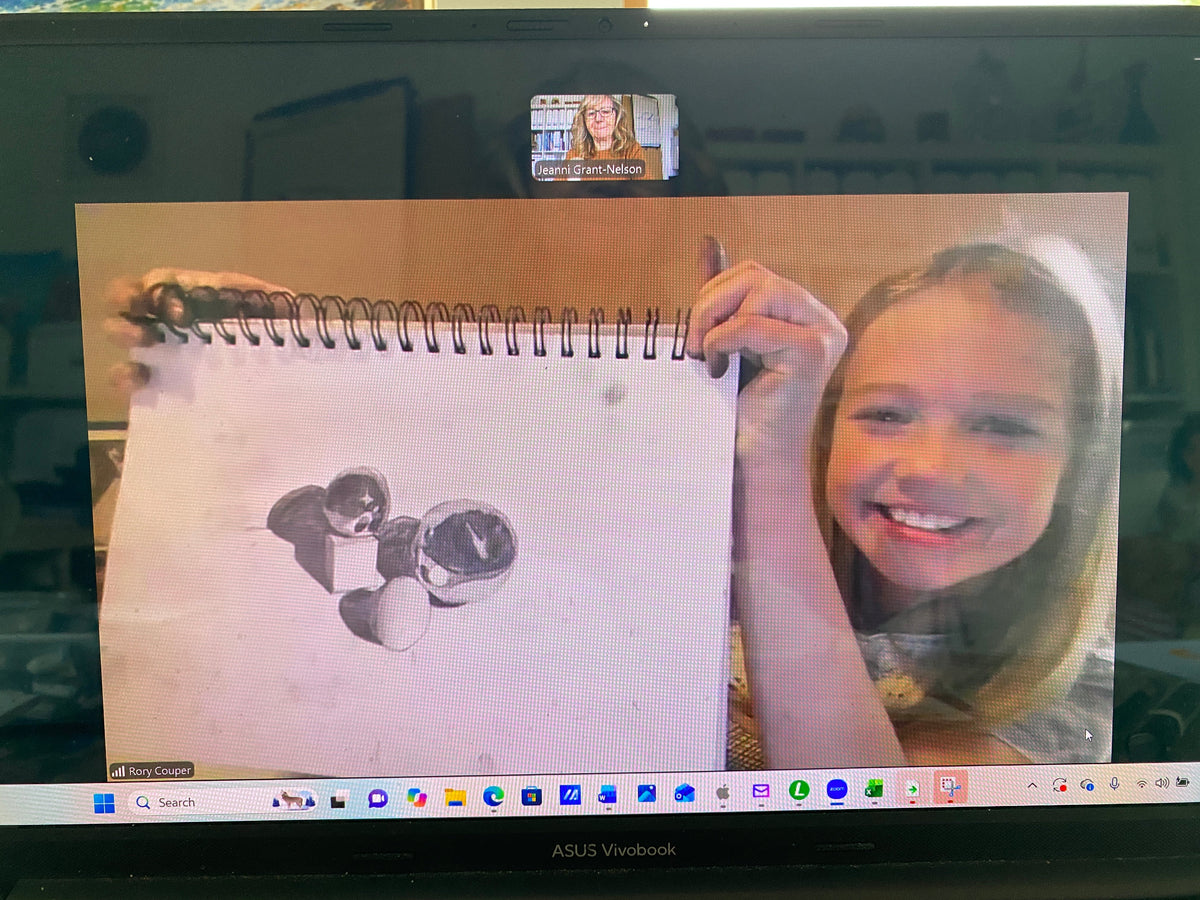Open Microsoft Excel from taskbar

pos(874,789)
